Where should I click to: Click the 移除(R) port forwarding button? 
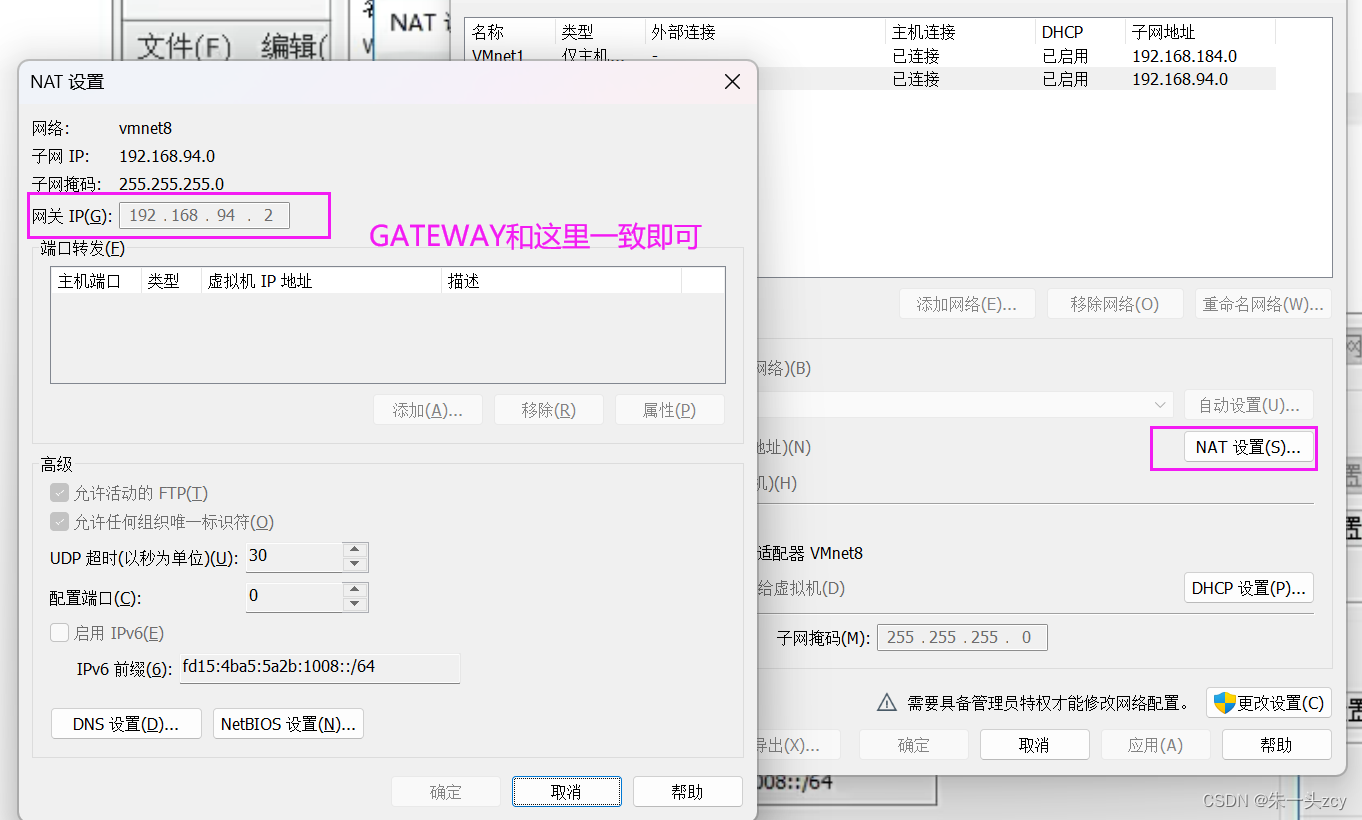coord(549,410)
